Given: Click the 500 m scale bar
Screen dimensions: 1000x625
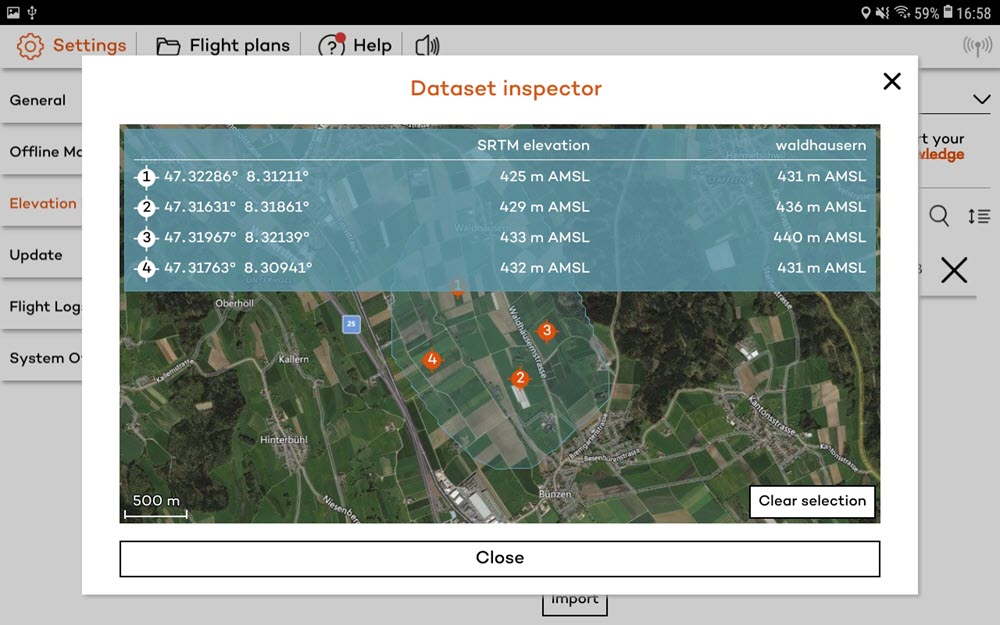Looking at the screenshot, I should tap(154, 506).
